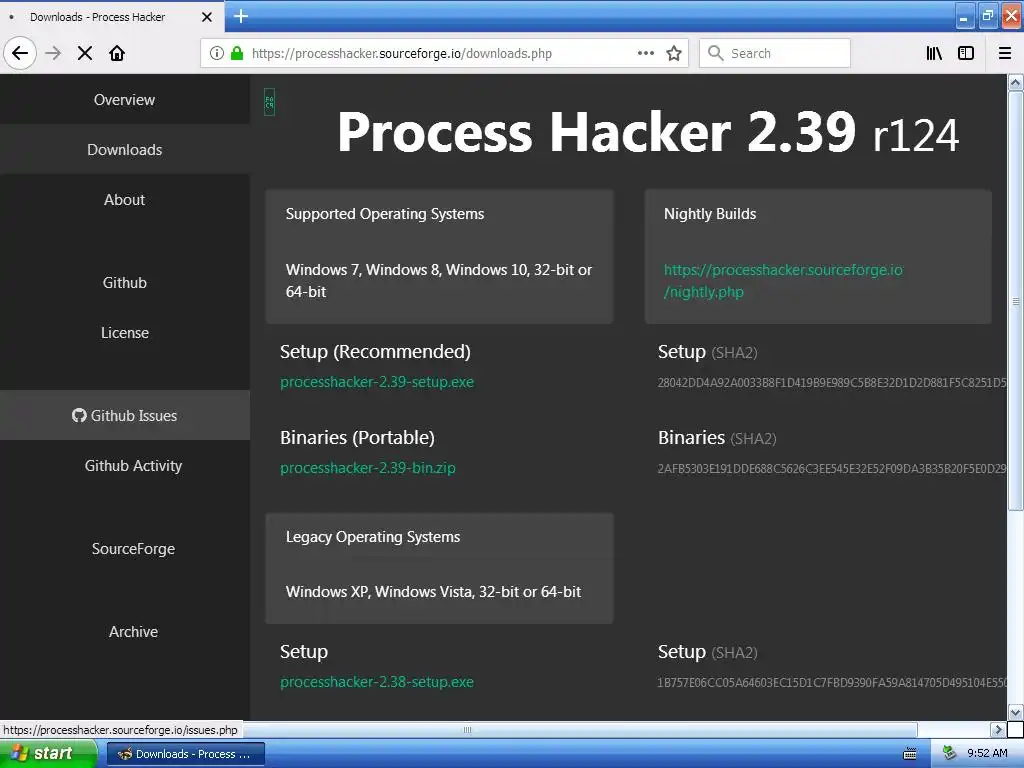The height and width of the screenshot is (768, 1024).
Task: Open the Firefox hamburger menu
Action: point(1005,54)
